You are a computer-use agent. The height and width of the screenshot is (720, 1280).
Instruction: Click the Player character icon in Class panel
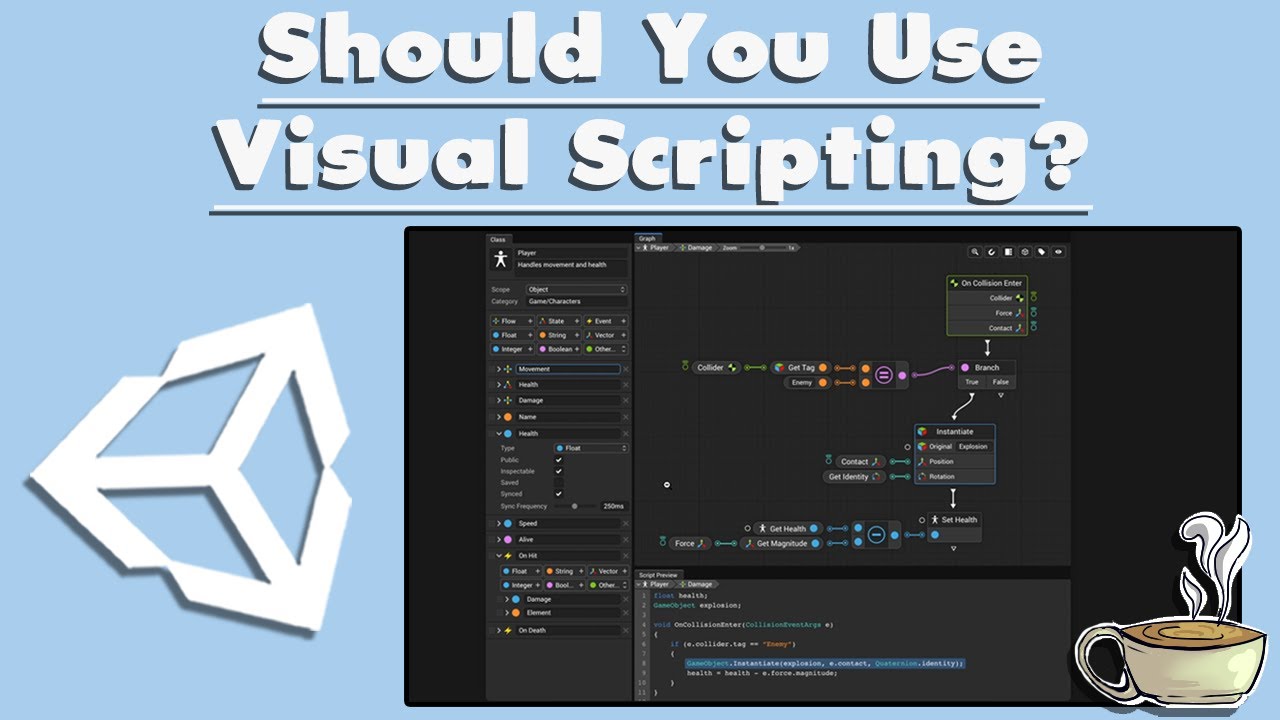tap(501, 260)
